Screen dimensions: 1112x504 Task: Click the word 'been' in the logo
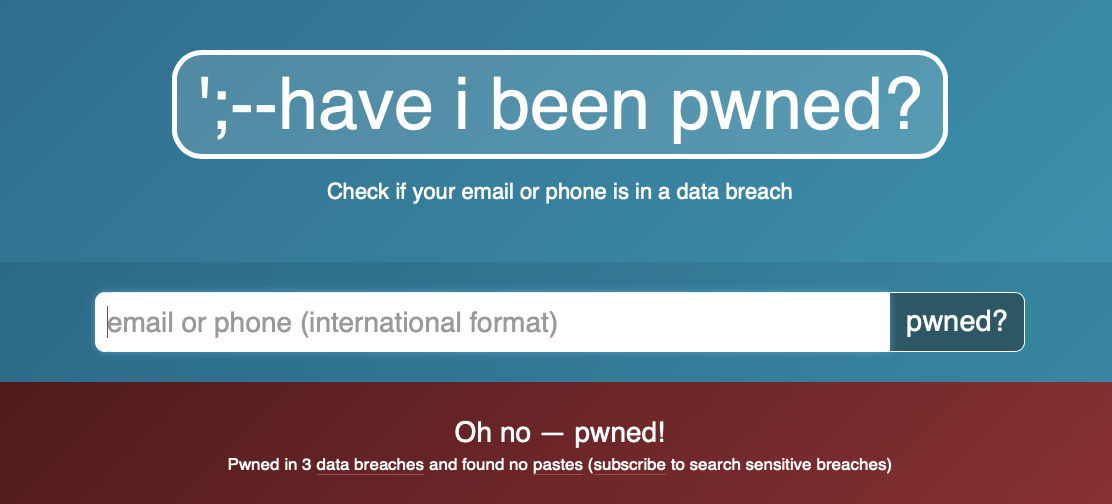[575, 106]
